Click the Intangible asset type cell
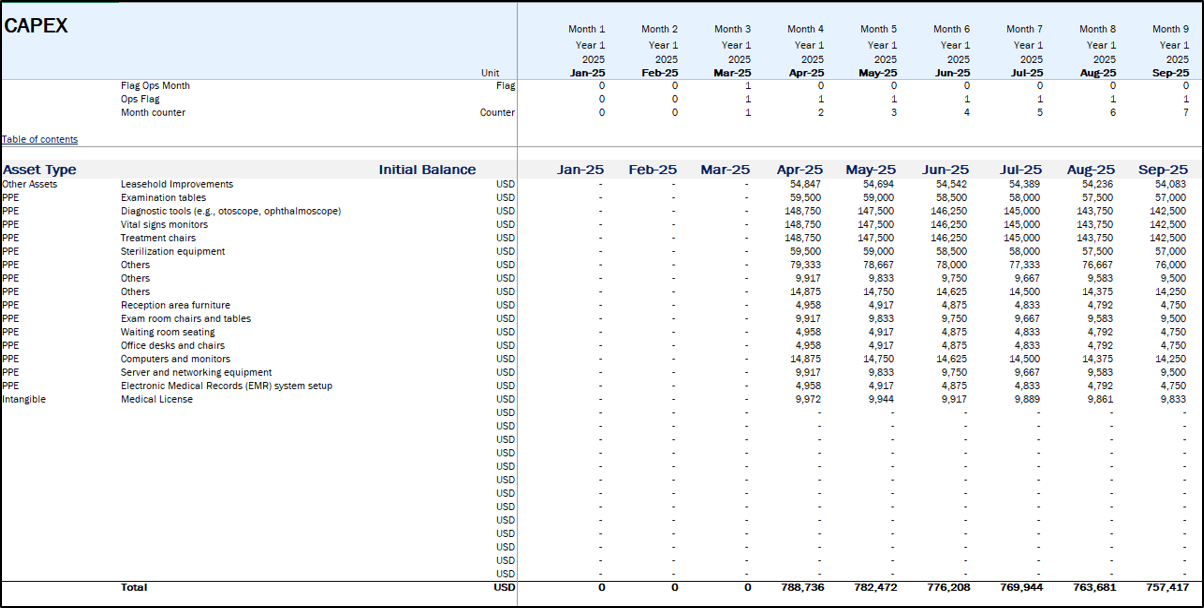Viewport: 1204px width, 608px height. pos(24,399)
